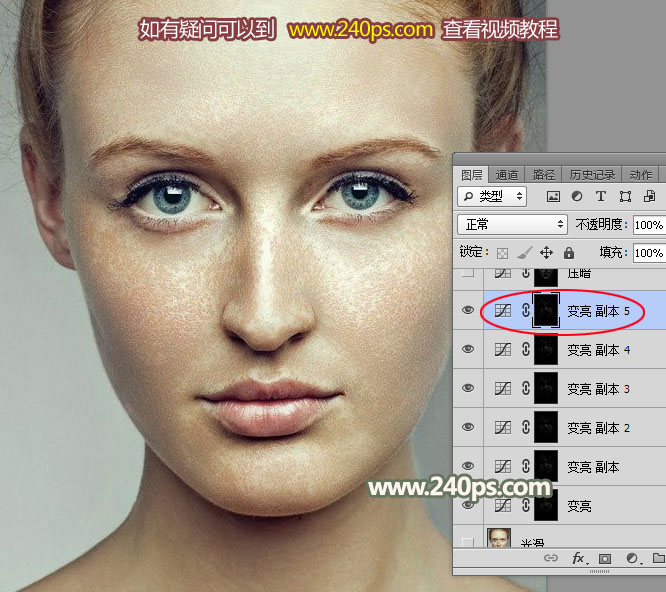Click curves icon of 变亮 副本 3 layer

coord(503,389)
